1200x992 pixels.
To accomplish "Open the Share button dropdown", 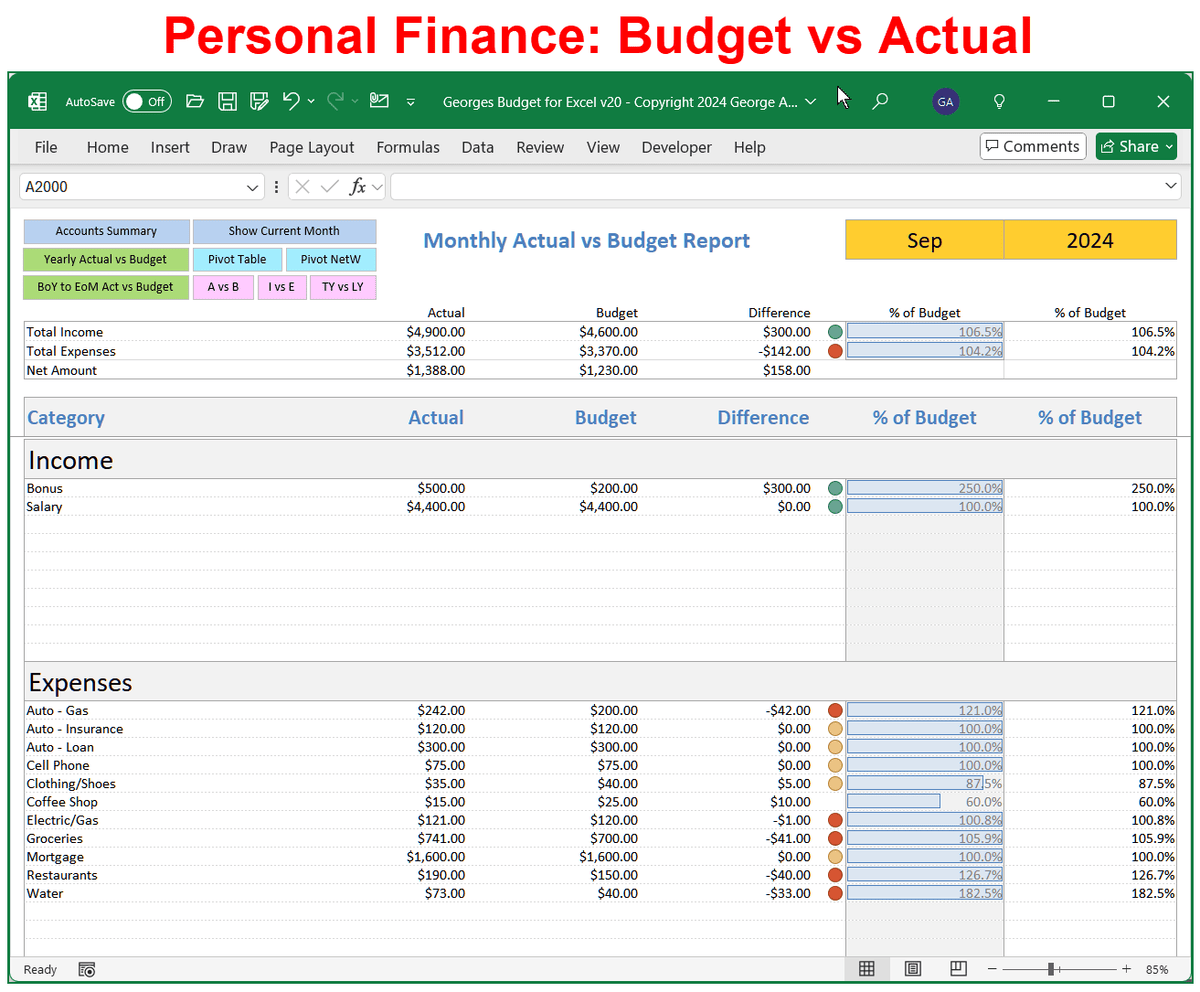I will click(1169, 147).
